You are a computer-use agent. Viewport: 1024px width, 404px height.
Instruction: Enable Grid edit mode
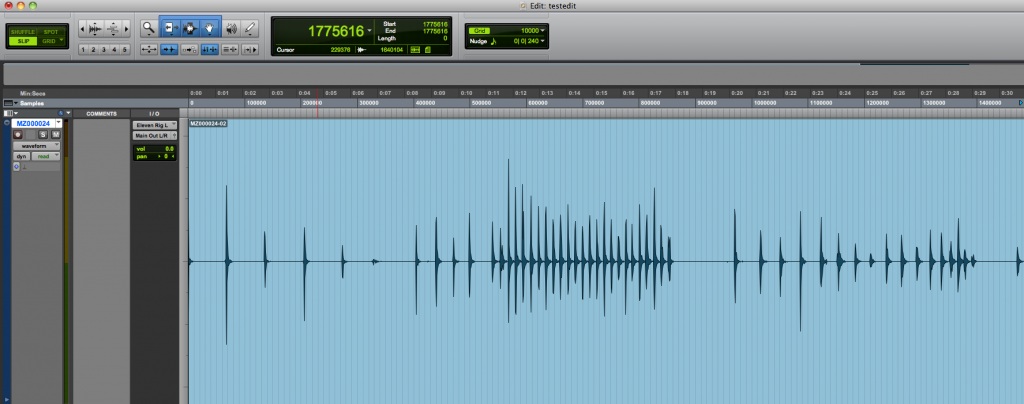(x=49, y=41)
